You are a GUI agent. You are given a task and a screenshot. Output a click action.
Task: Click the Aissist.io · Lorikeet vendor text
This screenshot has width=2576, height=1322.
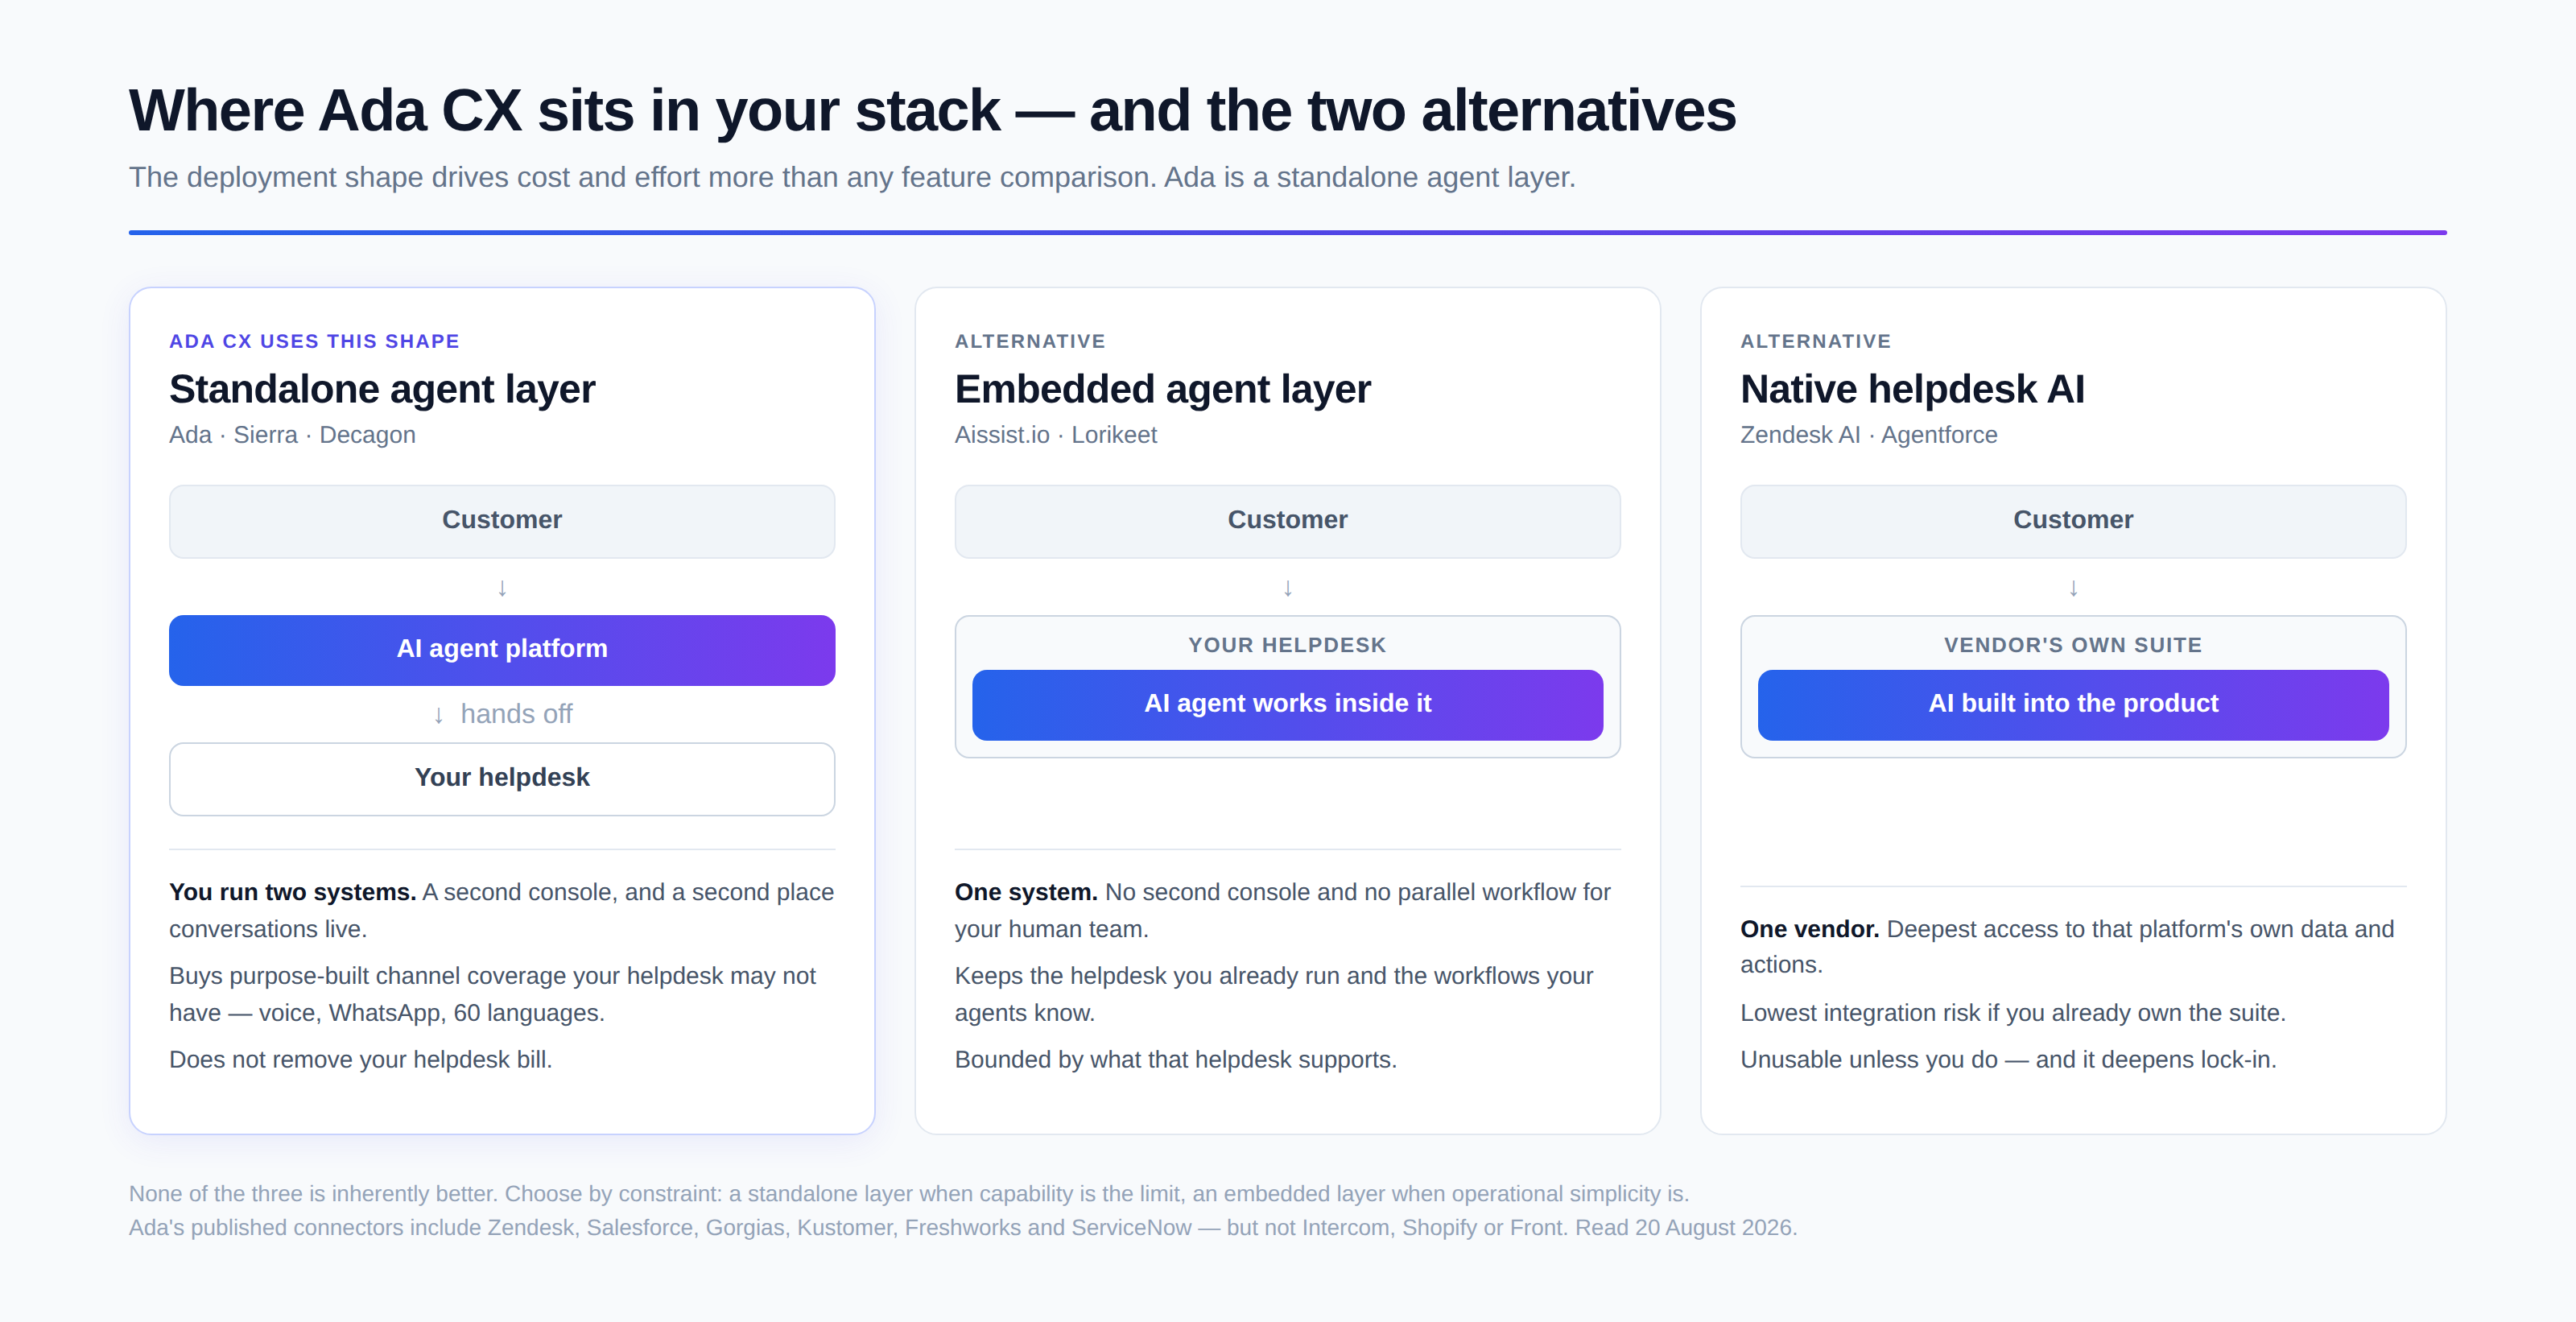[x=1055, y=435]
